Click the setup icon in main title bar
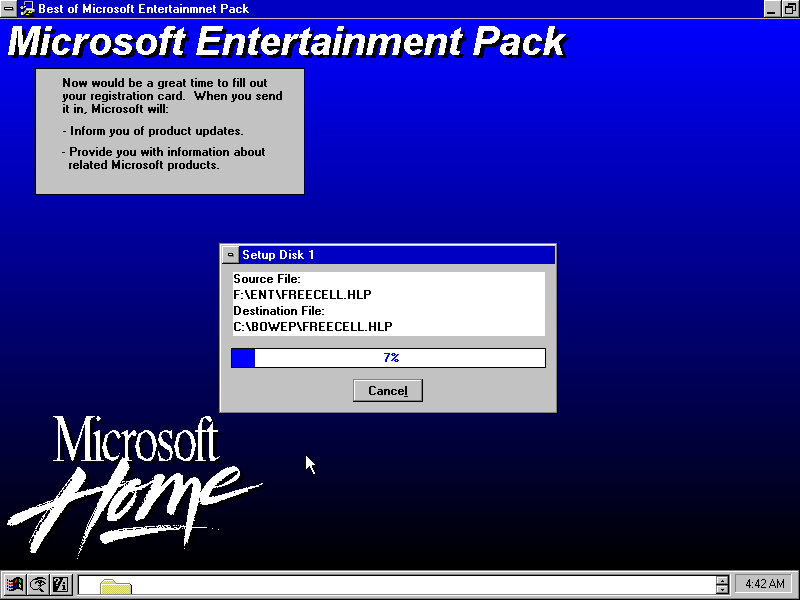The image size is (800, 600). [27, 9]
